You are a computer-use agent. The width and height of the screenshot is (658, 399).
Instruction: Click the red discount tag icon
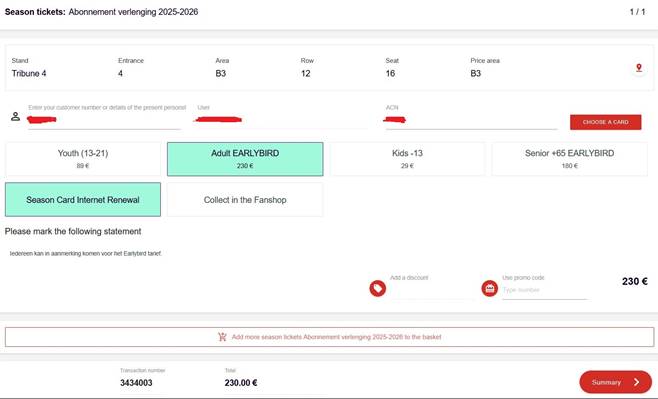[x=377, y=288]
